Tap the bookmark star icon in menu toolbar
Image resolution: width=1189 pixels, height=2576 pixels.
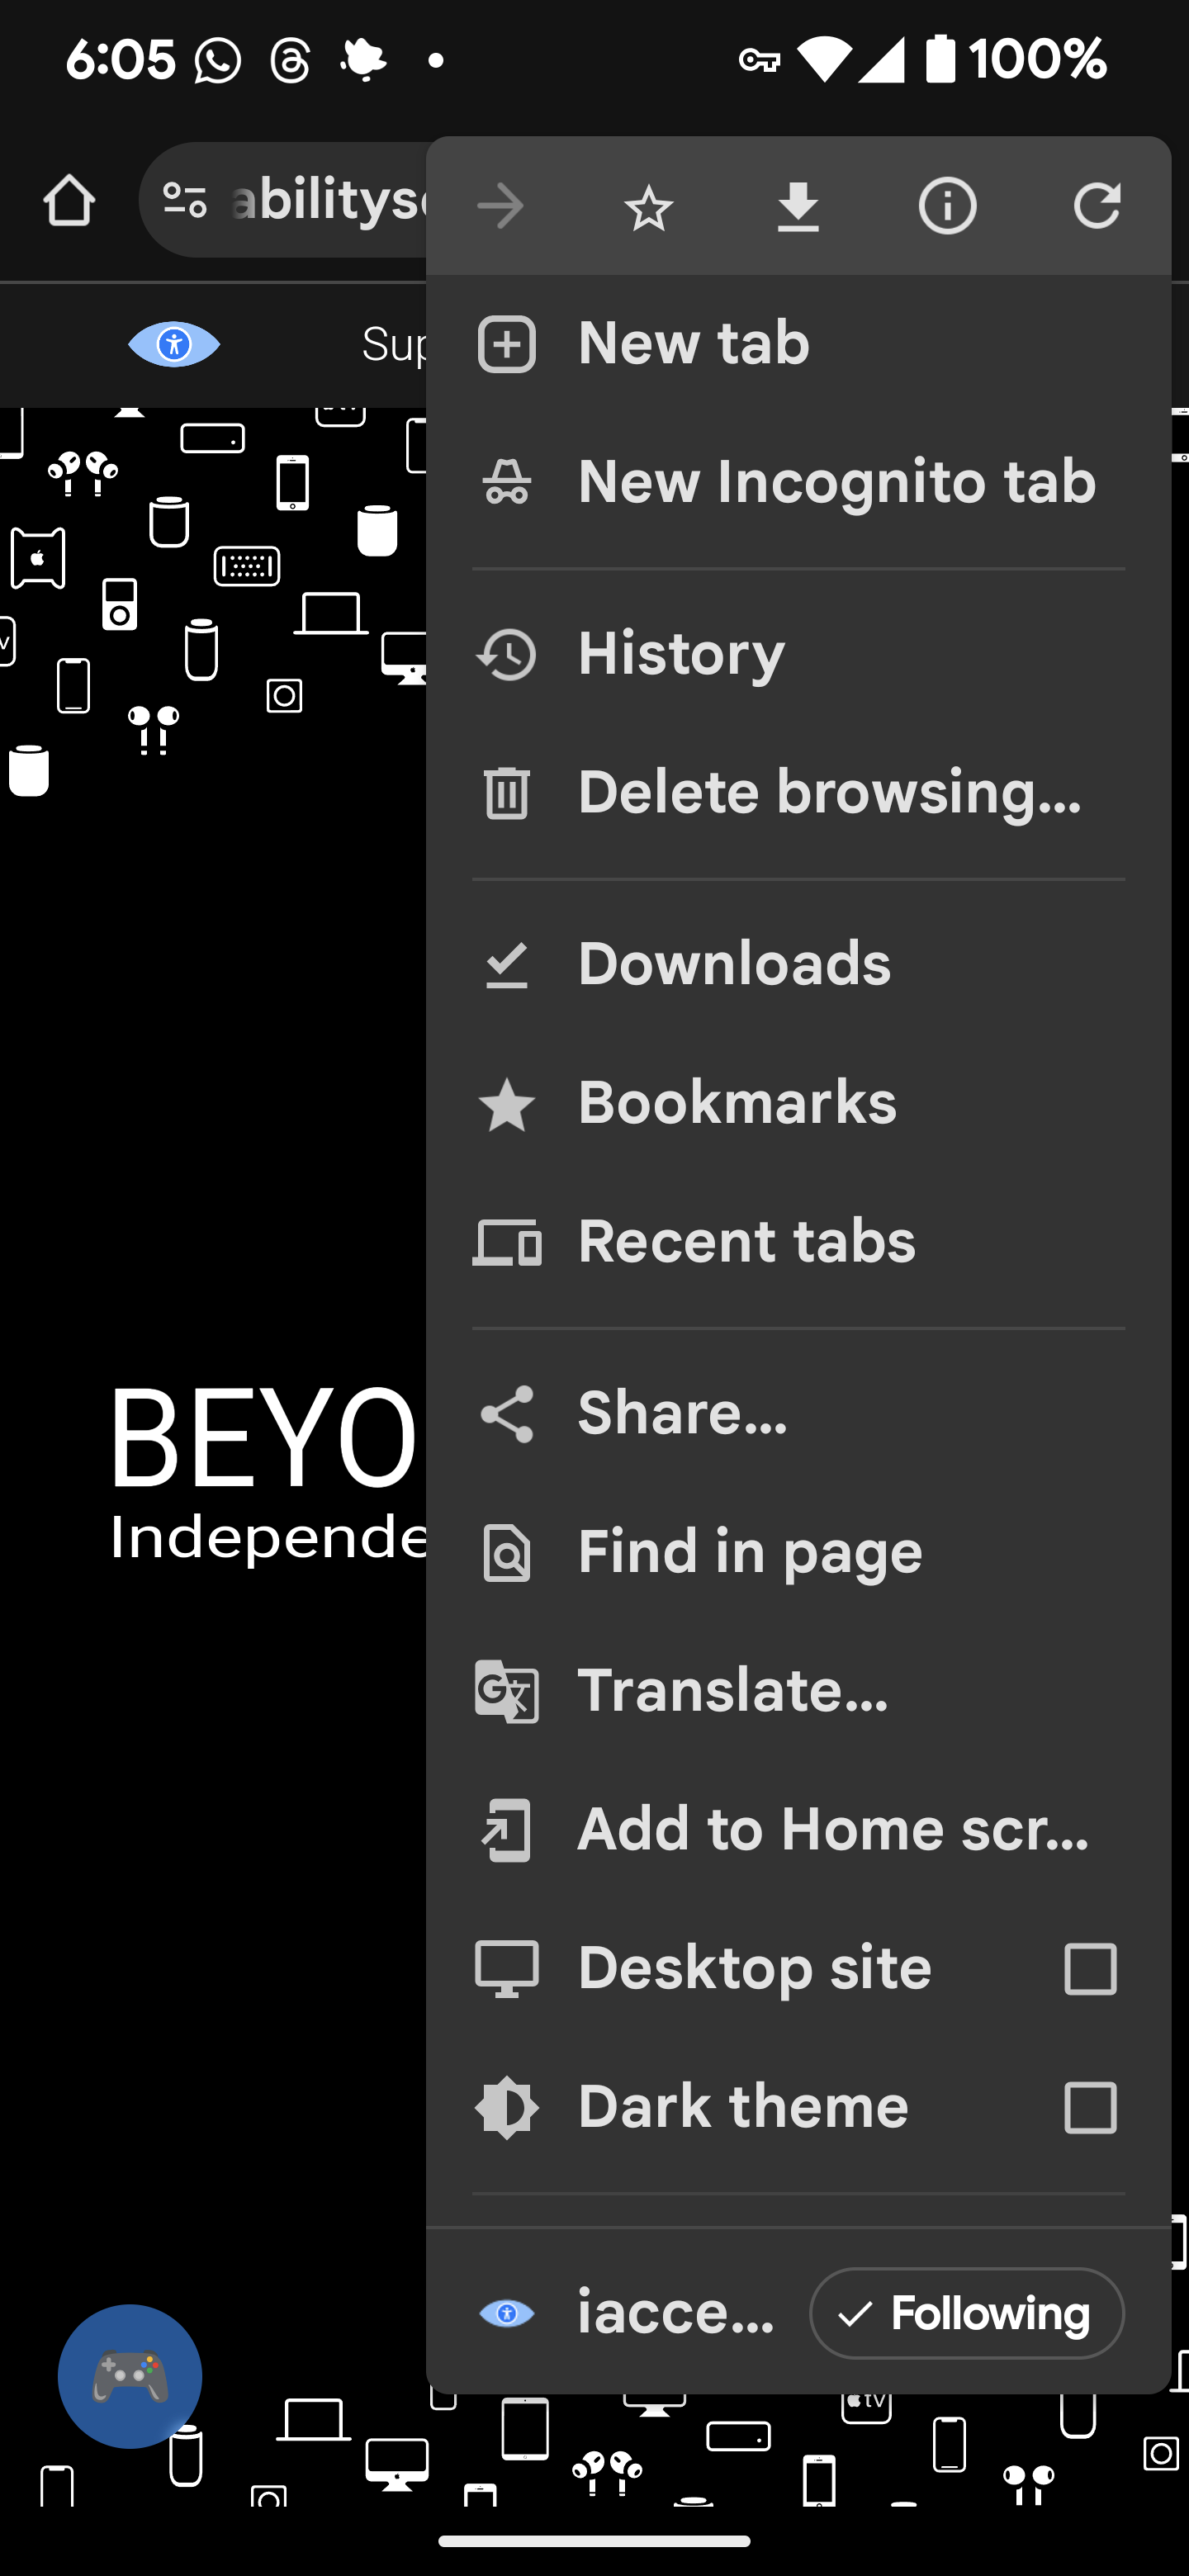pos(648,207)
